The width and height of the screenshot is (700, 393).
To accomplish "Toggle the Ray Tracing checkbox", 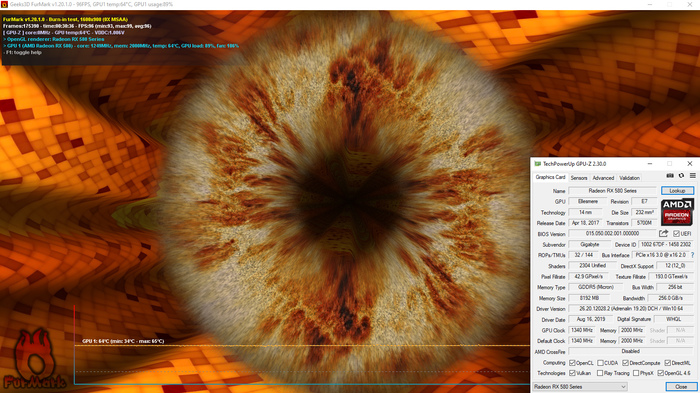I will click(x=600, y=373).
